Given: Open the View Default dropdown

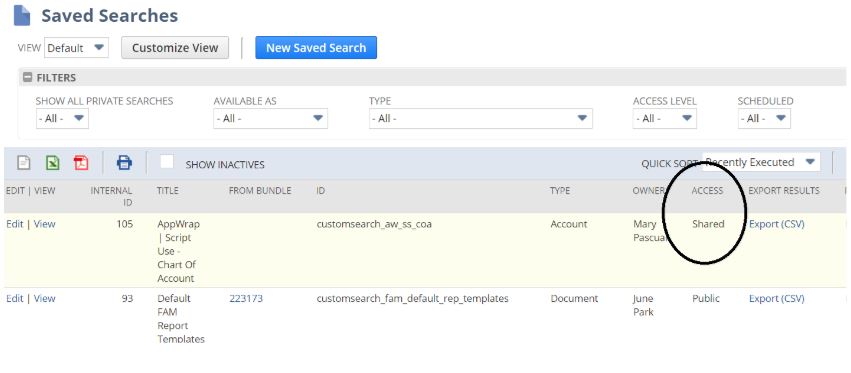Looking at the screenshot, I should pos(76,48).
